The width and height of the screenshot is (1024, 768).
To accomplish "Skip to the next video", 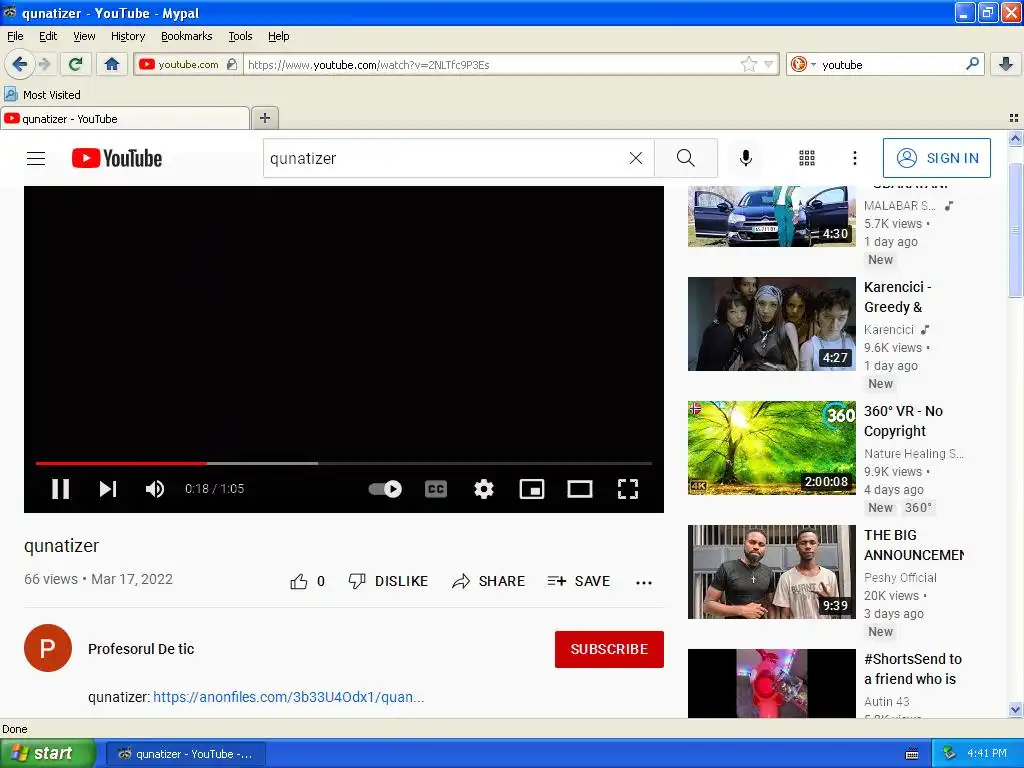I will click(108, 488).
